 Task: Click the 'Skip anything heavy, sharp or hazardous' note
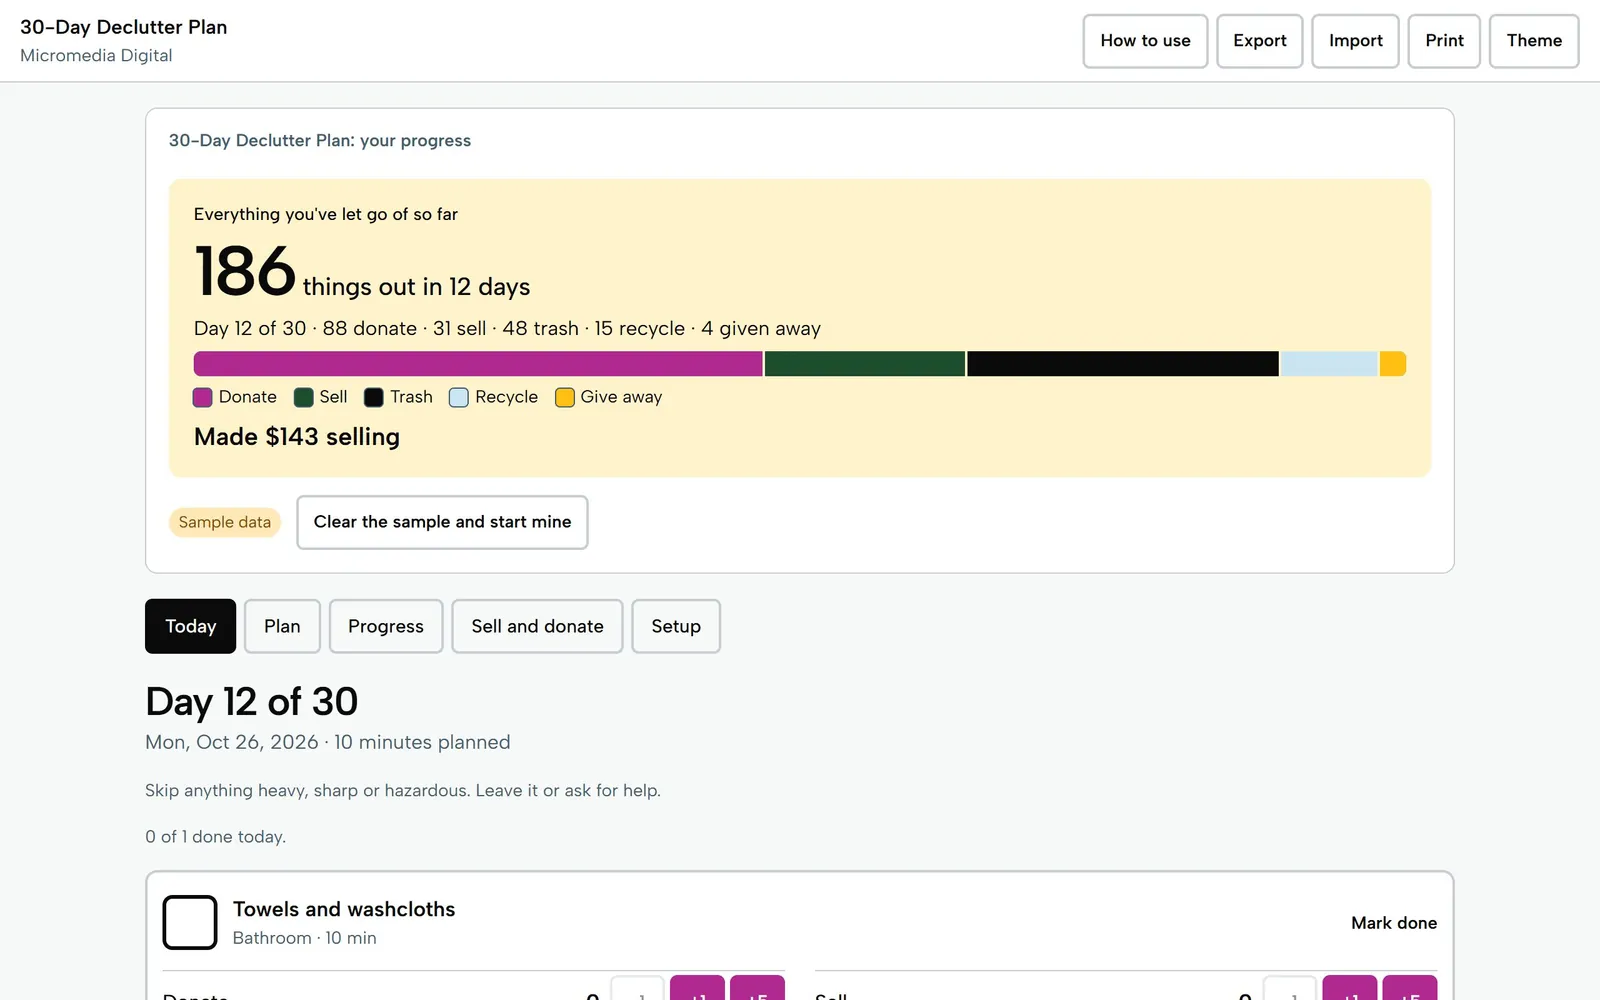coord(403,791)
